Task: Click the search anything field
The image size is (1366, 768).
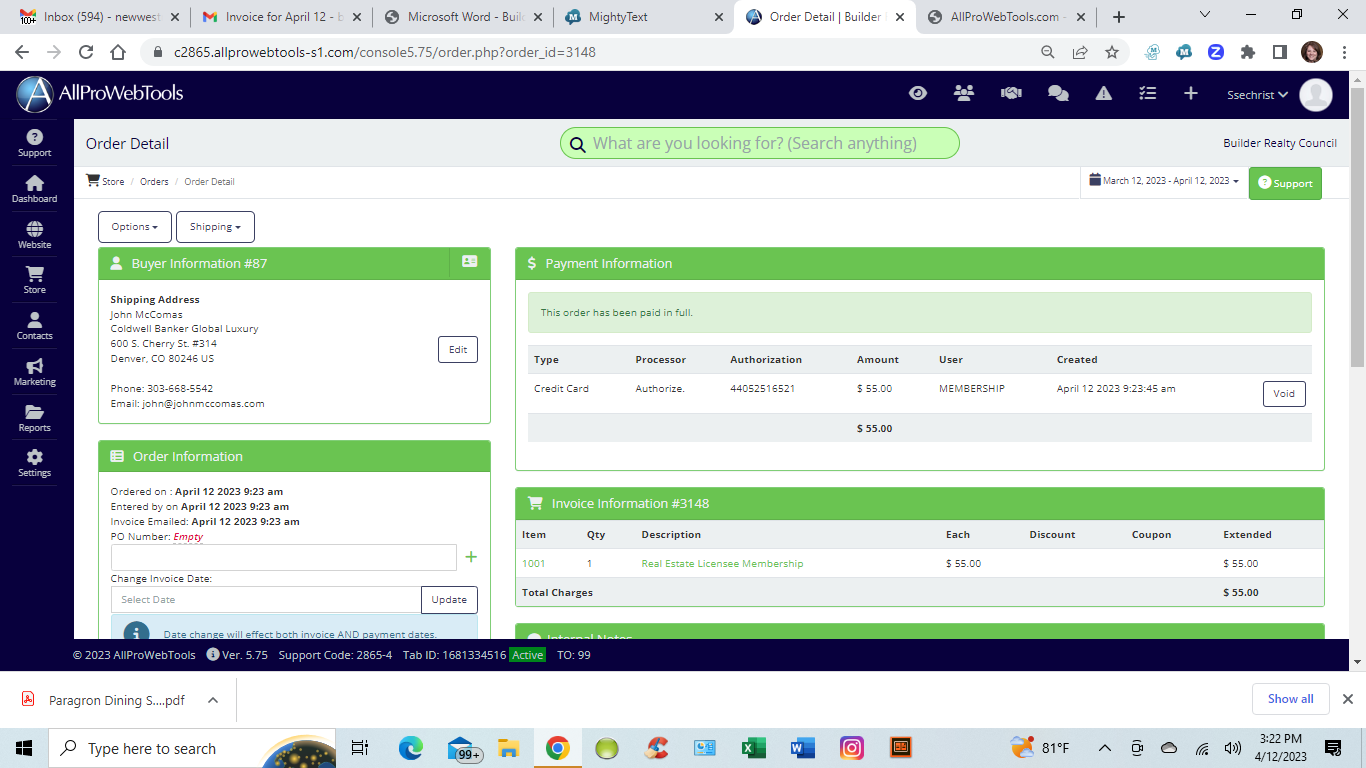Action: 760,143
